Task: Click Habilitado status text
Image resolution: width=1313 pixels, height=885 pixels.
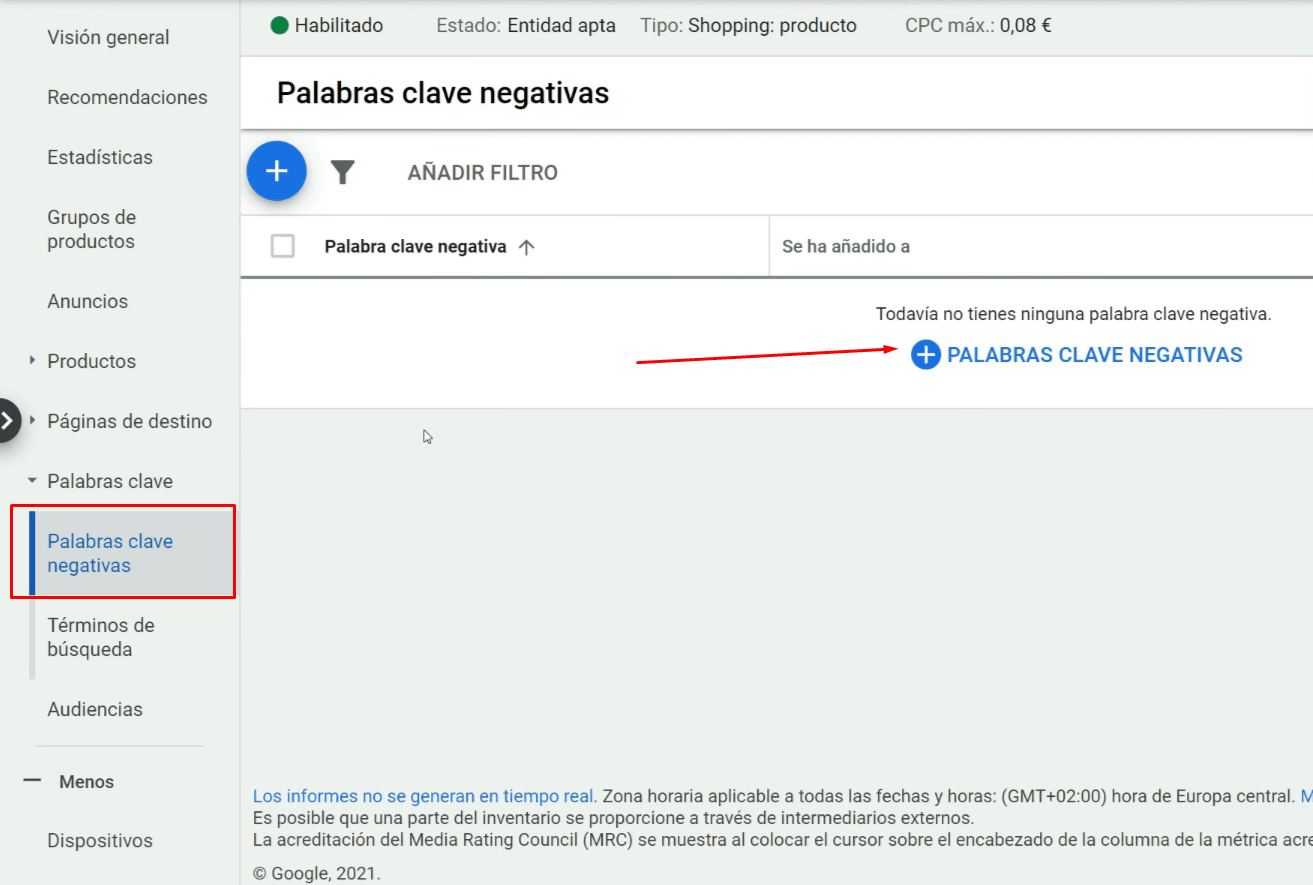Action: pyautogui.click(x=338, y=26)
